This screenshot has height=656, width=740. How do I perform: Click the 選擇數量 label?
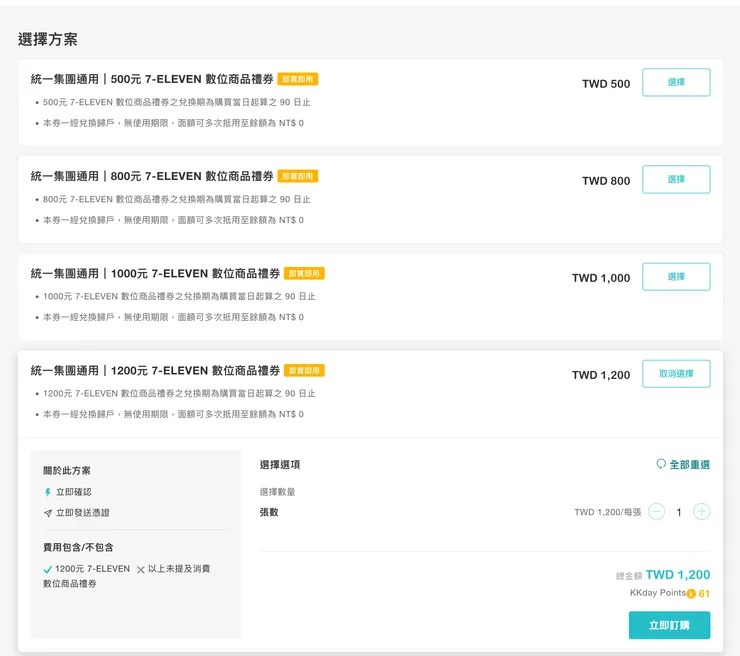[x=278, y=492]
